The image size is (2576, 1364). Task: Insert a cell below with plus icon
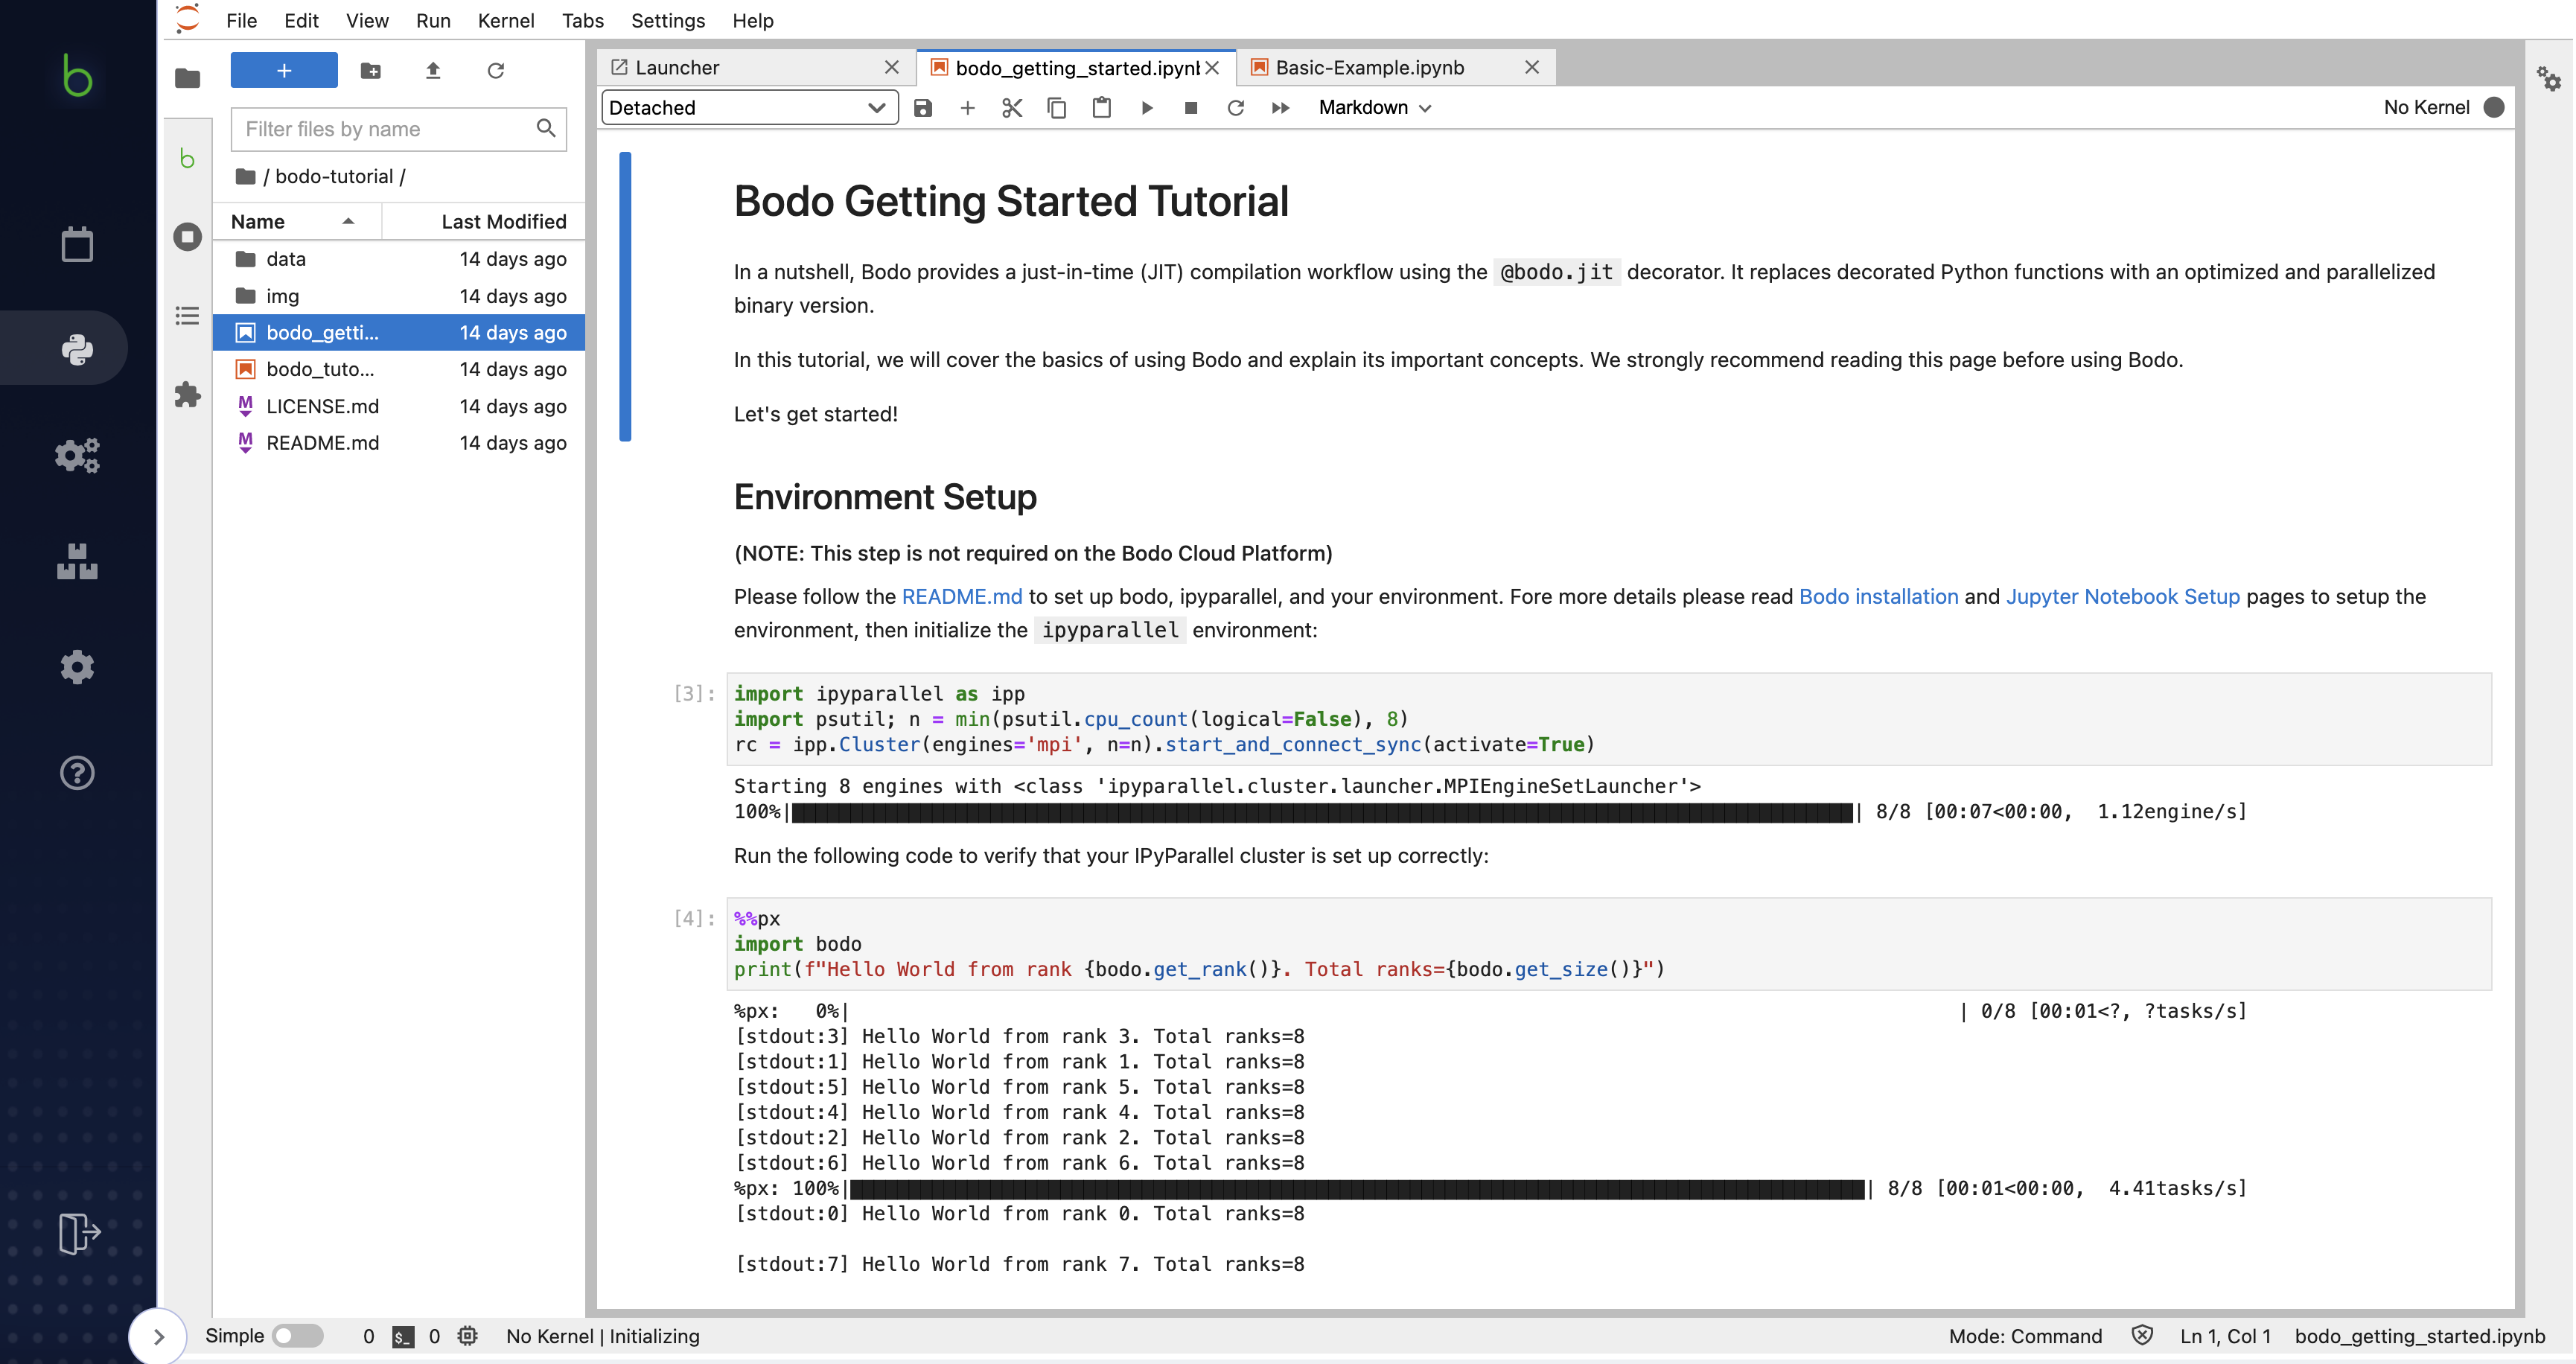click(967, 107)
